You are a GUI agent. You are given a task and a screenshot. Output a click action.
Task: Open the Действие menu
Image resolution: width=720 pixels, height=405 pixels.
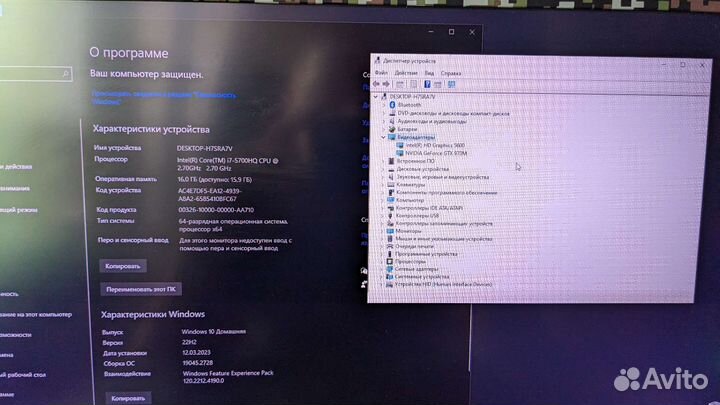(406, 73)
